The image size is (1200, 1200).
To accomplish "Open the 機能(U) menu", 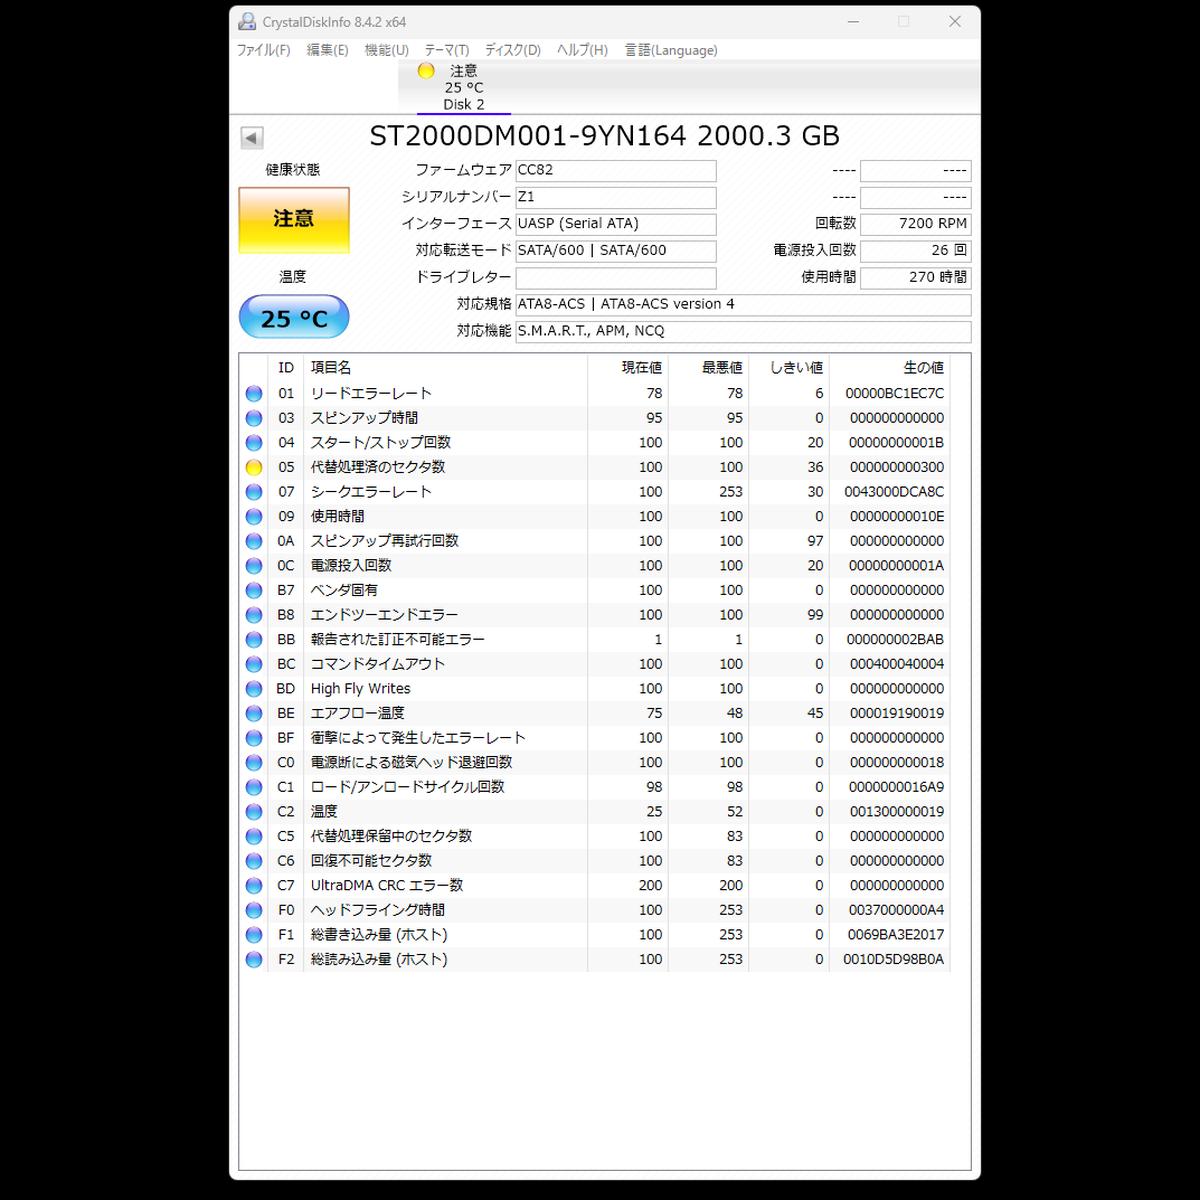I will coord(386,50).
